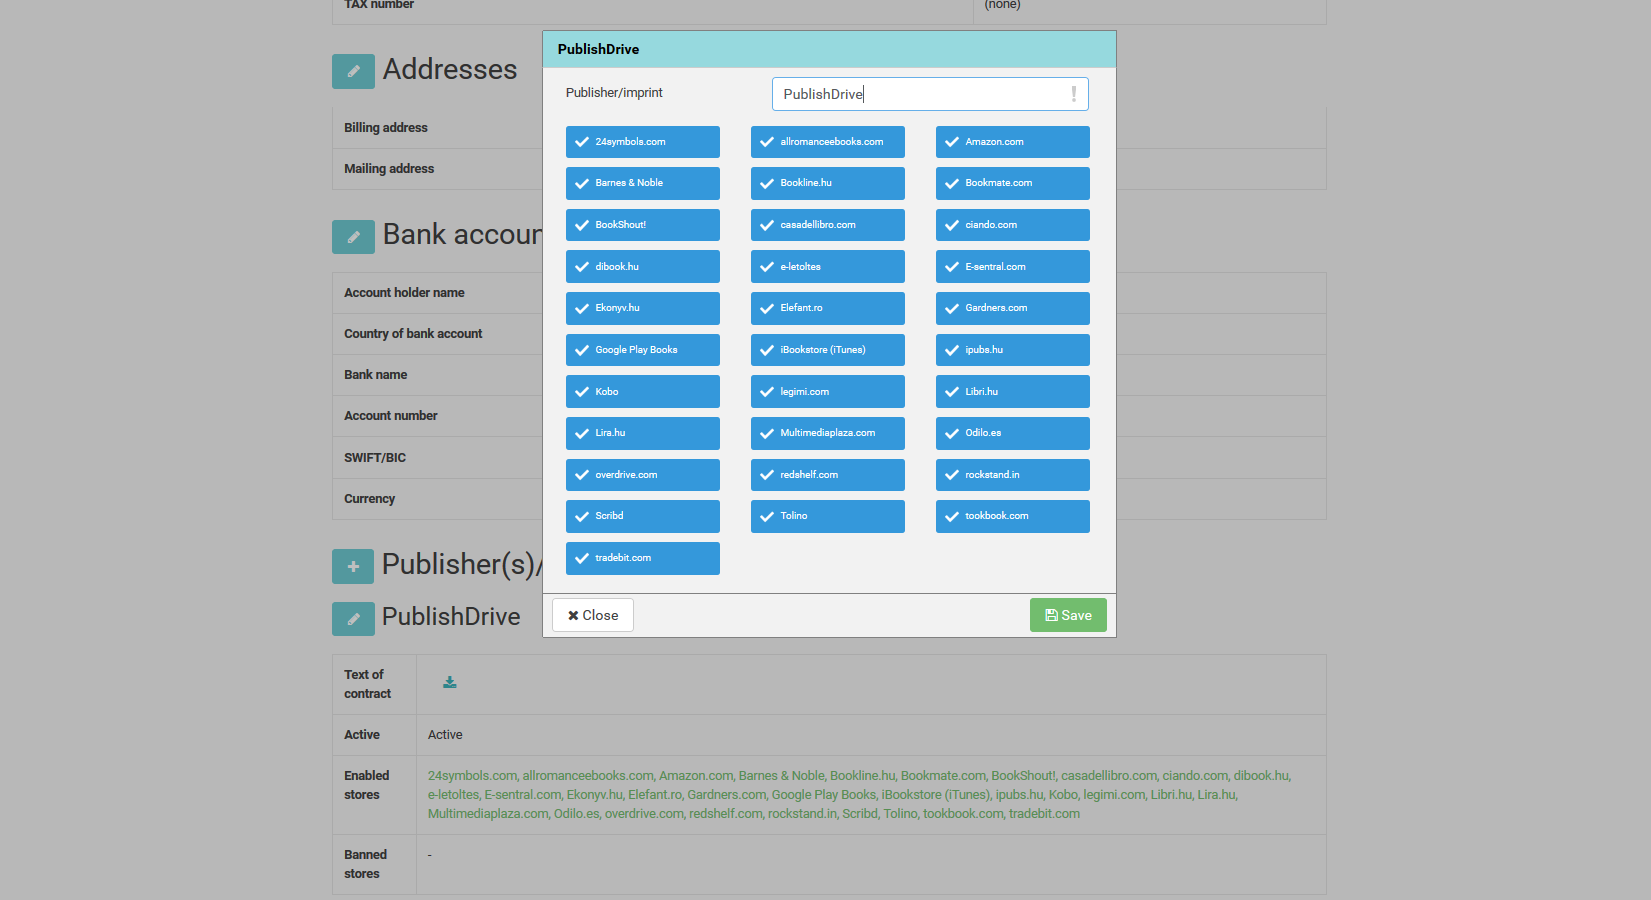Uncheck the e-letoltes store
The image size is (1651, 900).
(828, 267)
